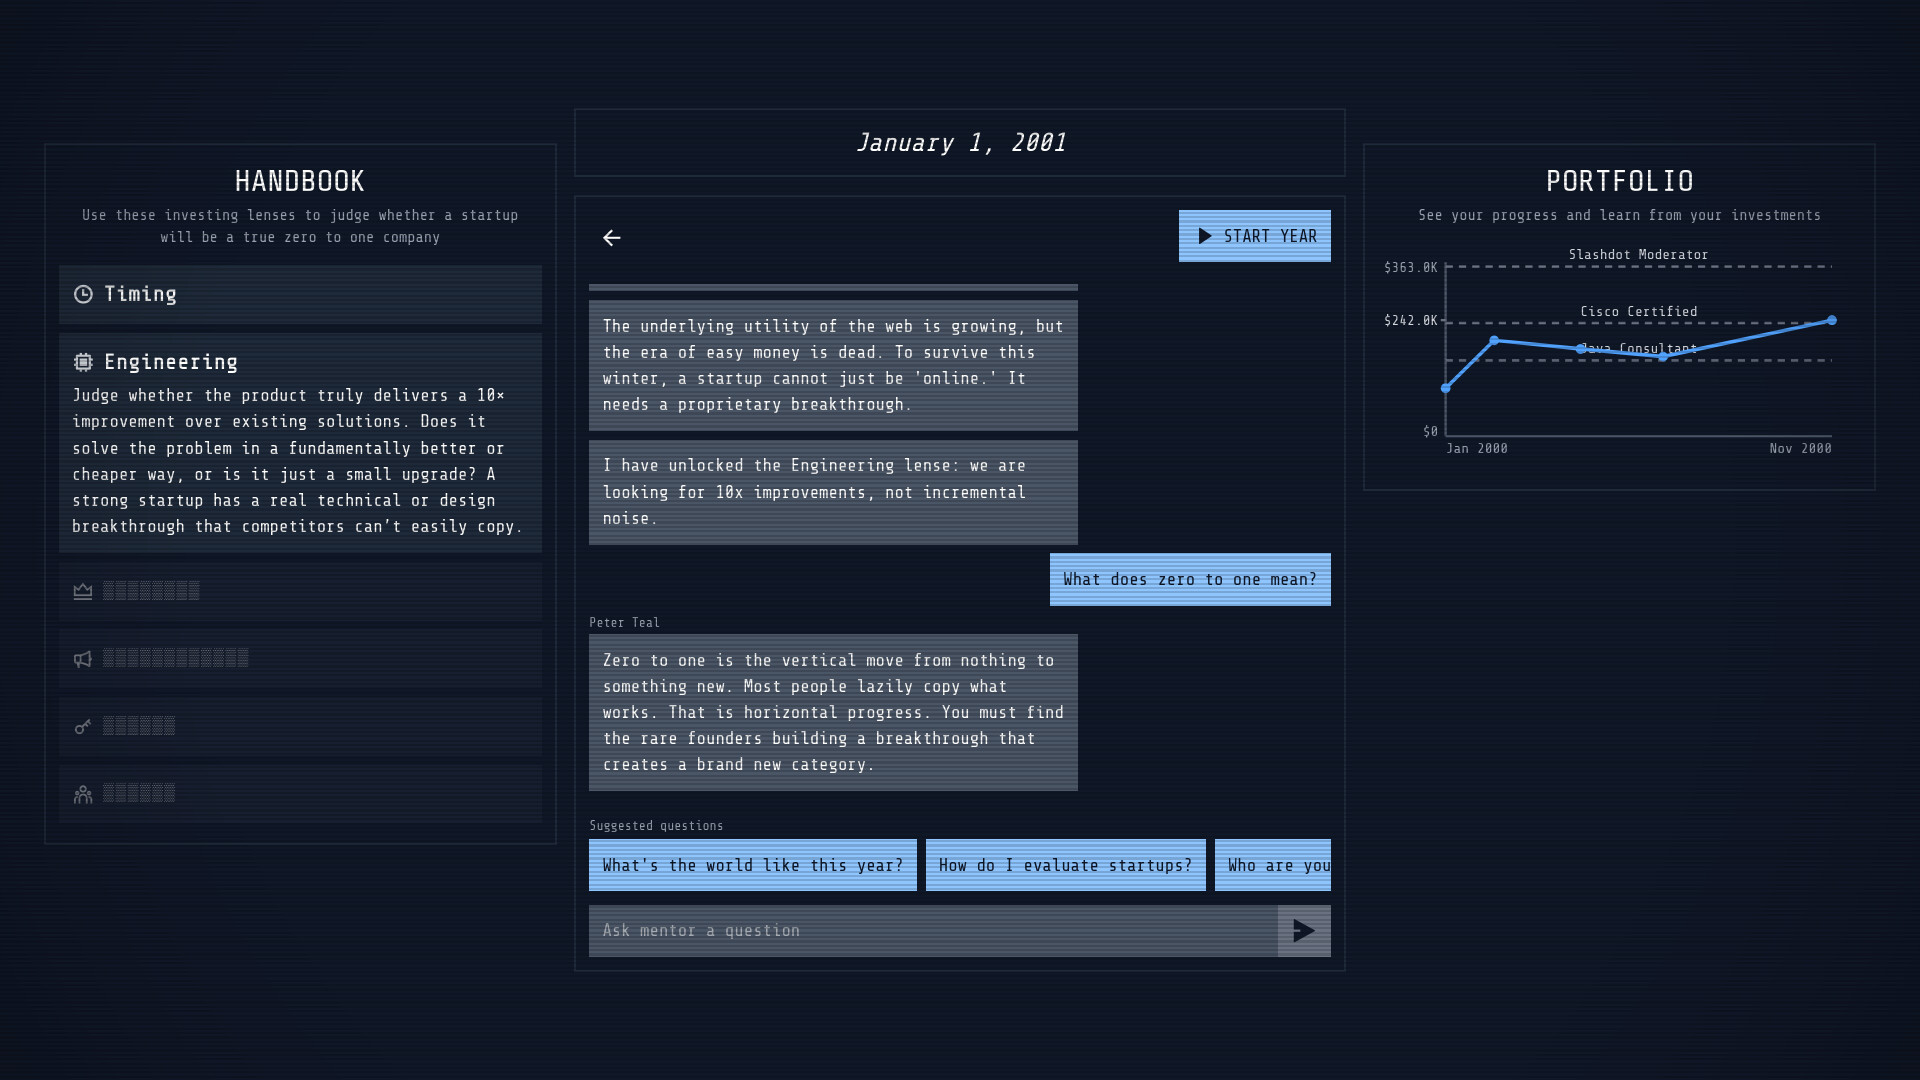
Task: Click the robot icon next to Engineering
Action: pyautogui.click(x=83, y=362)
